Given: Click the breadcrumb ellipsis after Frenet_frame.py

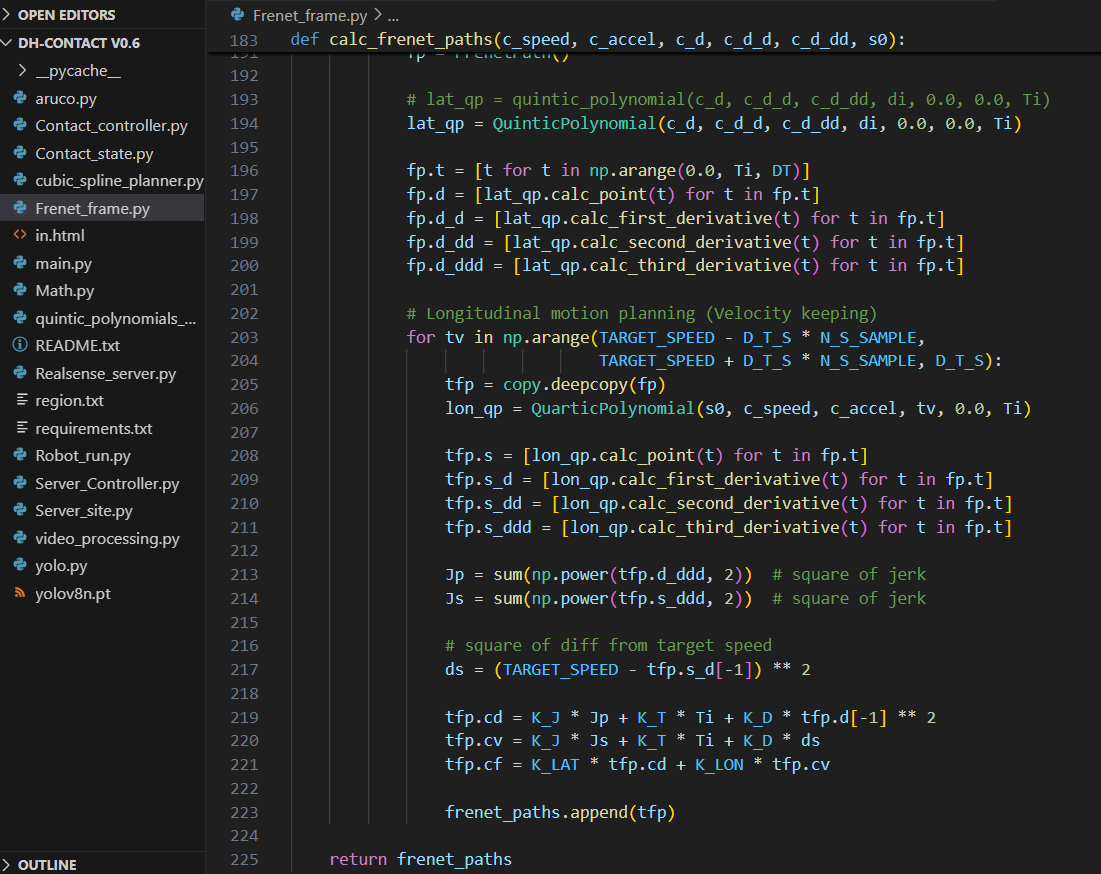Looking at the screenshot, I should (392, 15).
